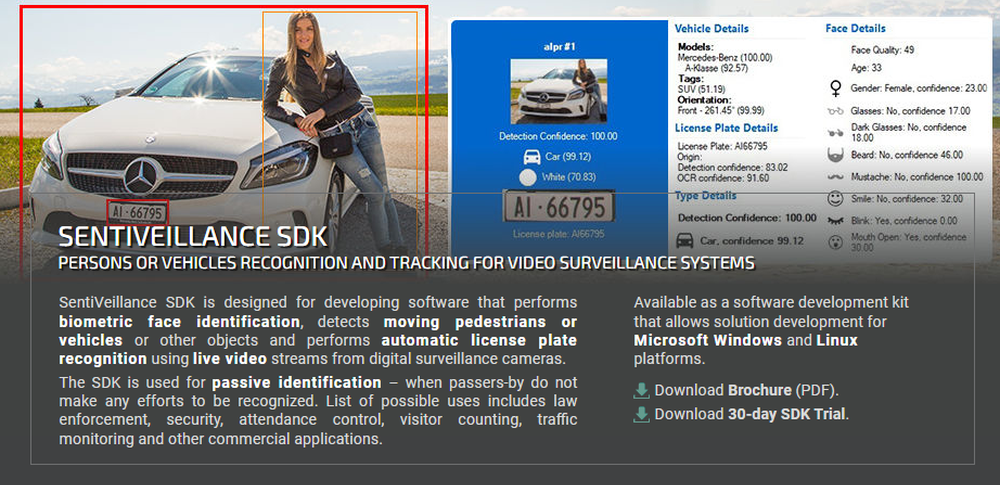Image resolution: width=1000 pixels, height=485 pixels.
Task: Click Detection Confidence: 100.00 in blue panel
Action: coord(558,137)
